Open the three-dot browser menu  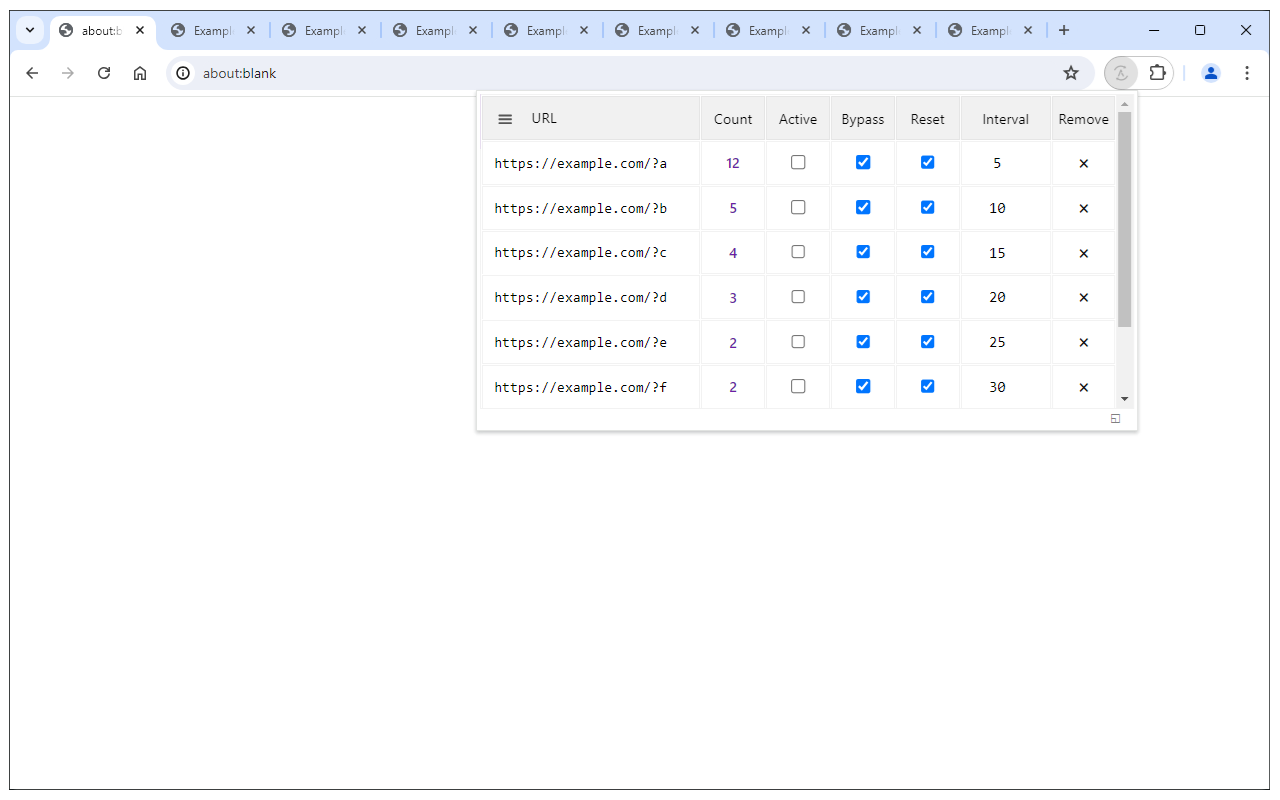click(x=1247, y=73)
